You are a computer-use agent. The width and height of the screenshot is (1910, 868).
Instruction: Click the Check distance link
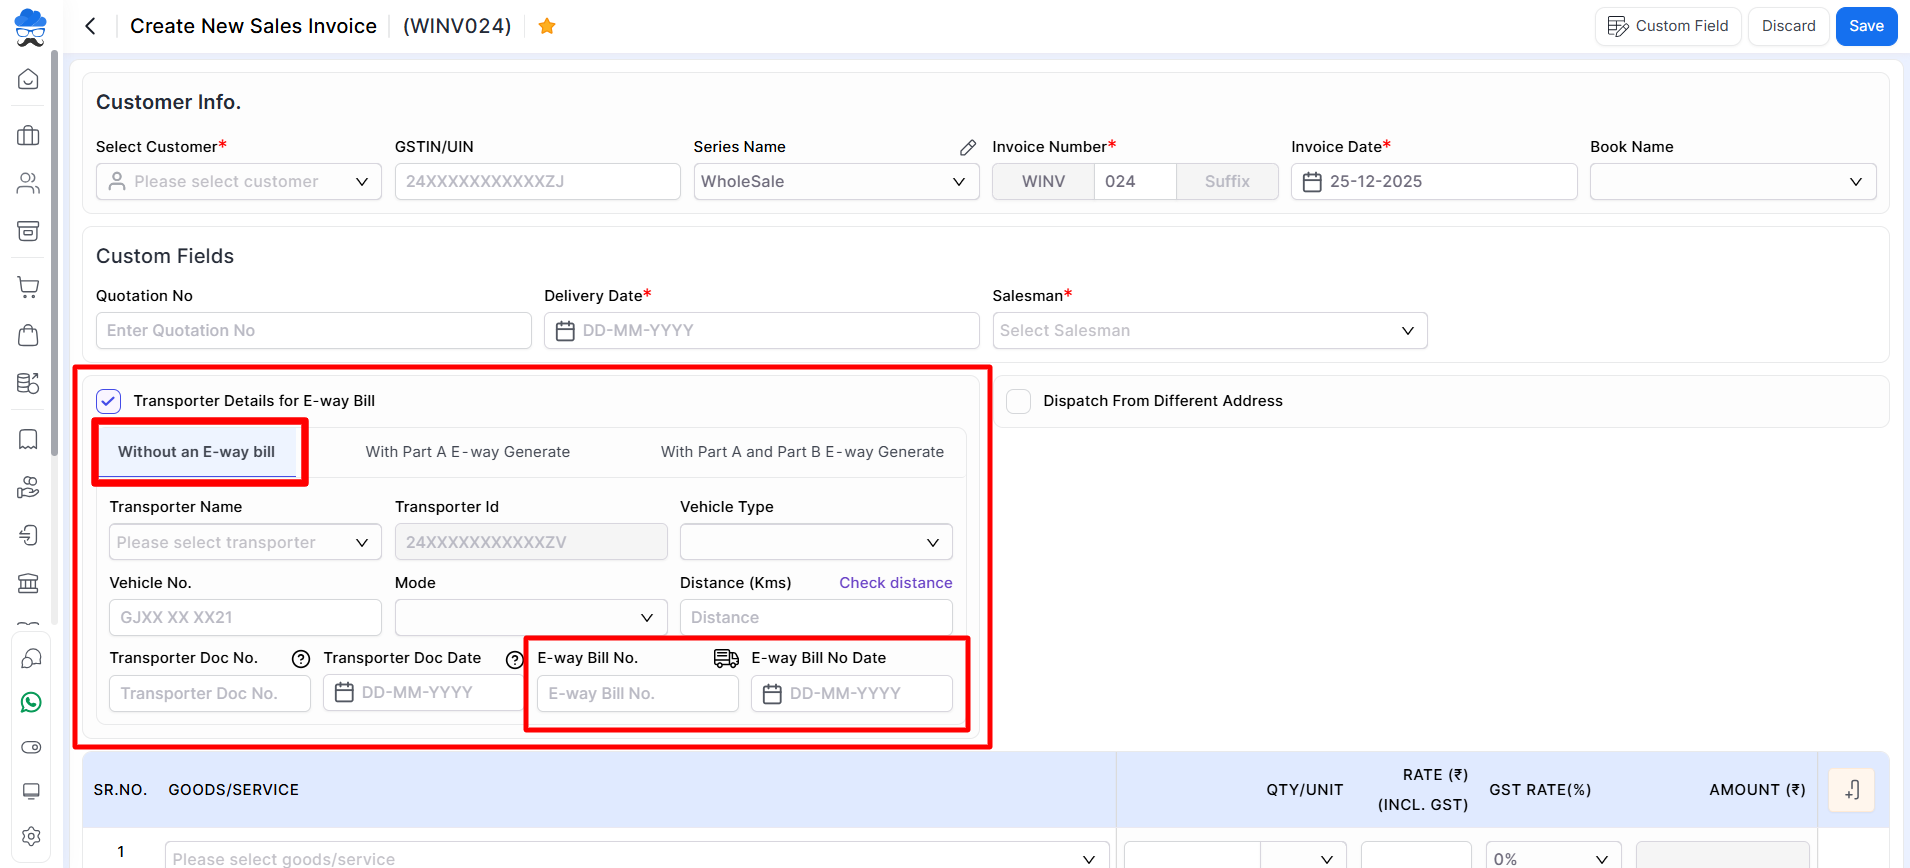[895, 583]
